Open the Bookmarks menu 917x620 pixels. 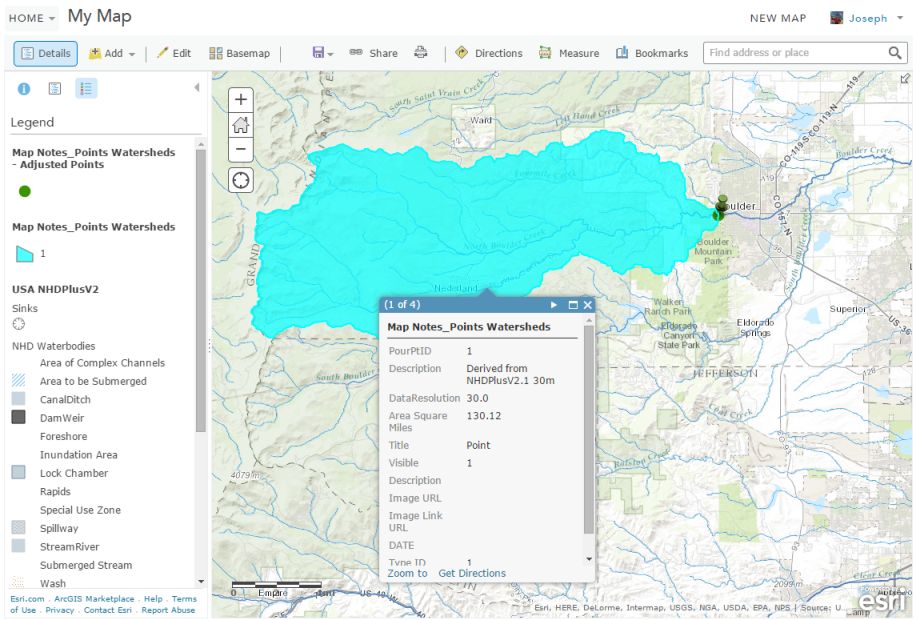click(x=652, y=53)
